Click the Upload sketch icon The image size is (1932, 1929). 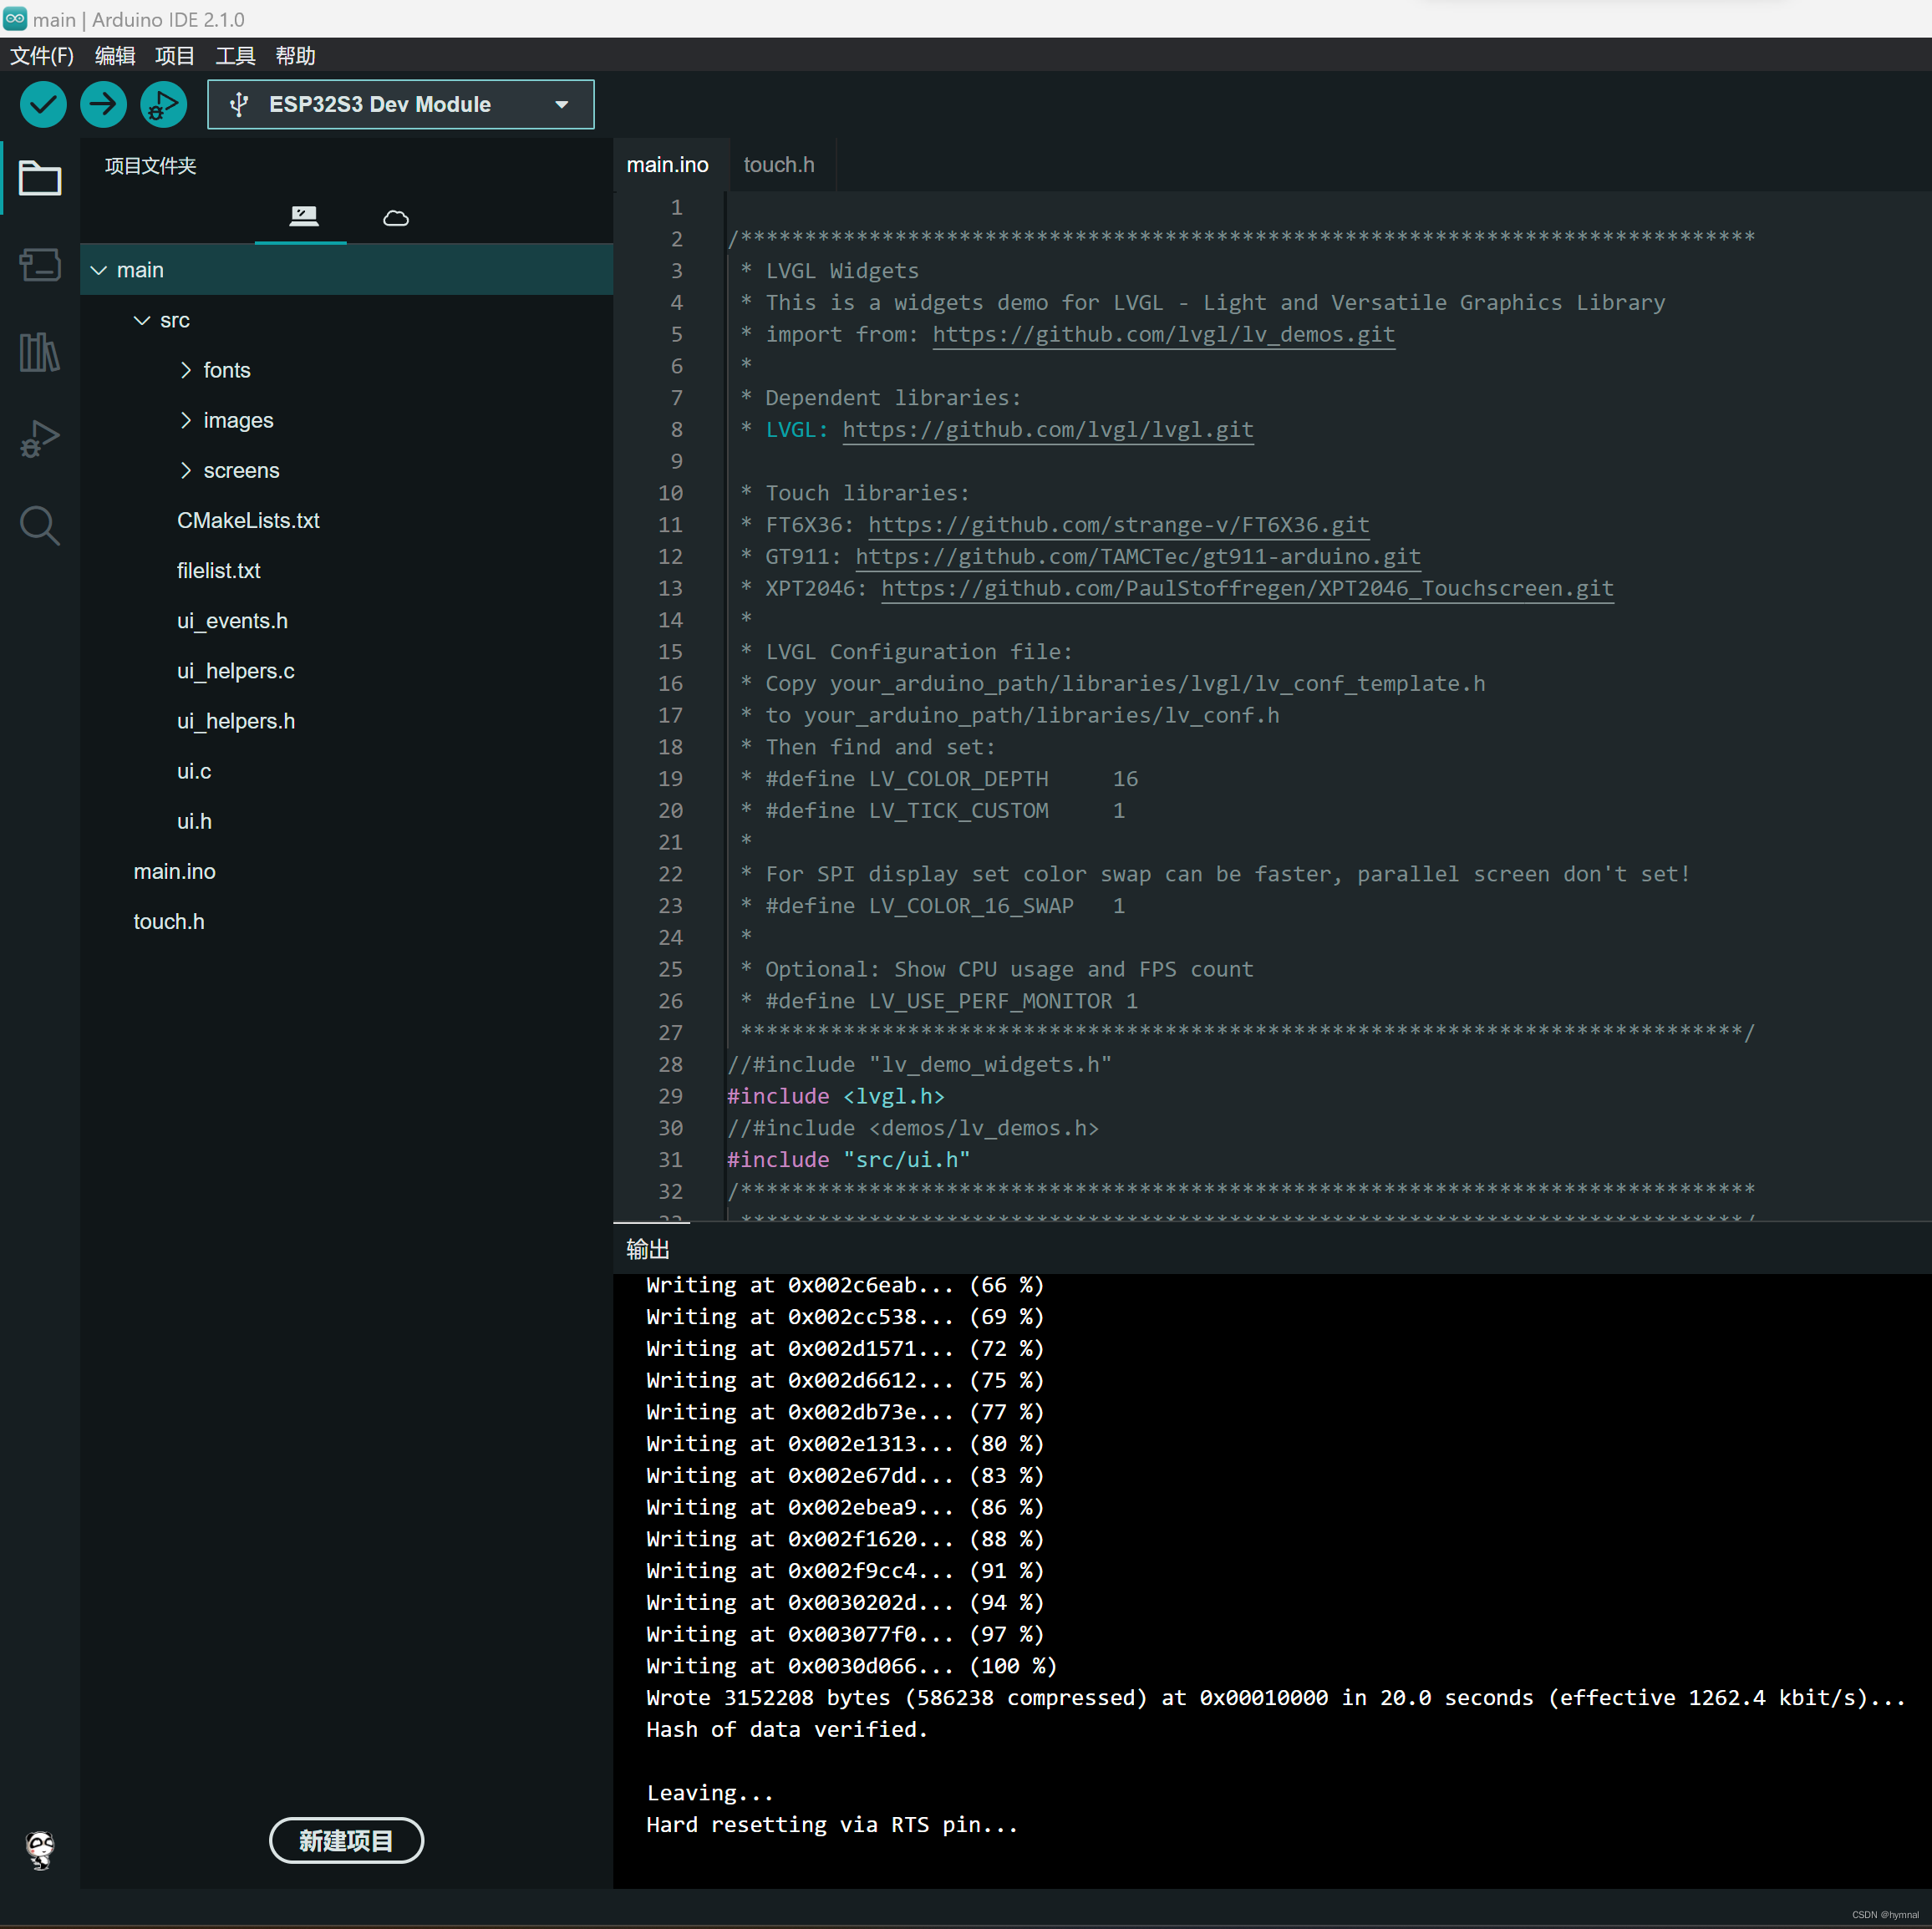click(103, 104)
